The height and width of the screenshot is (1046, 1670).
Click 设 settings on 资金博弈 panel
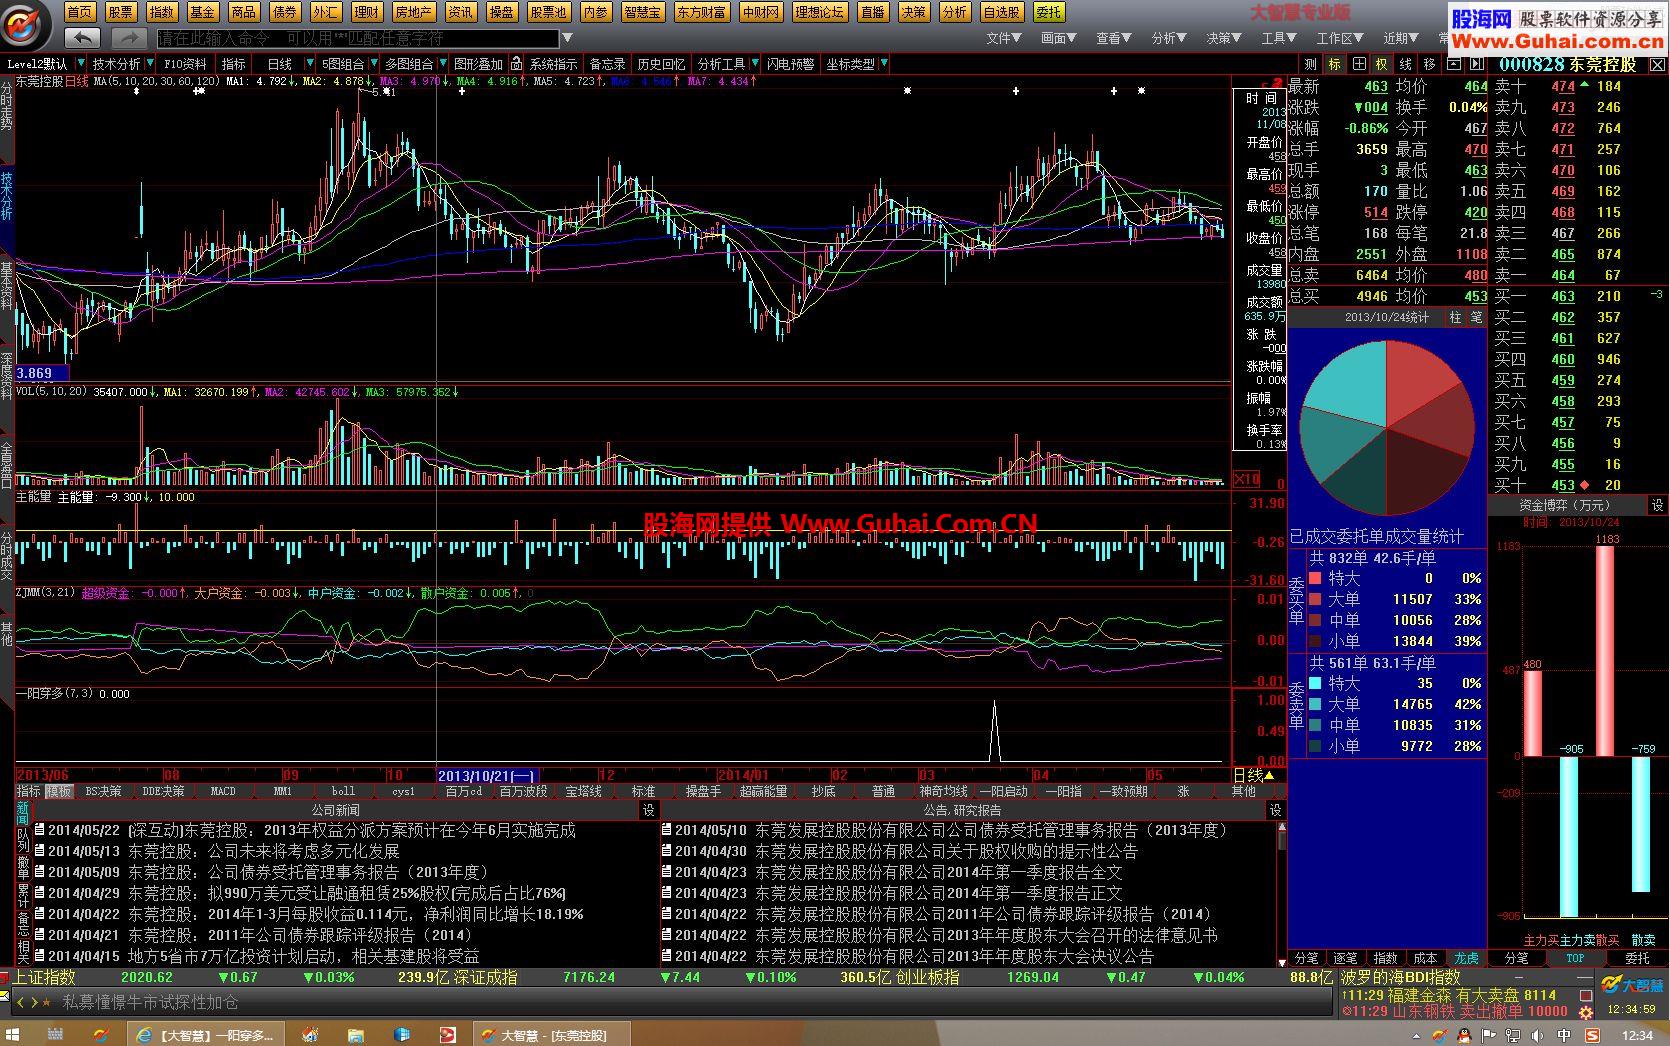tap(1657, 506)
